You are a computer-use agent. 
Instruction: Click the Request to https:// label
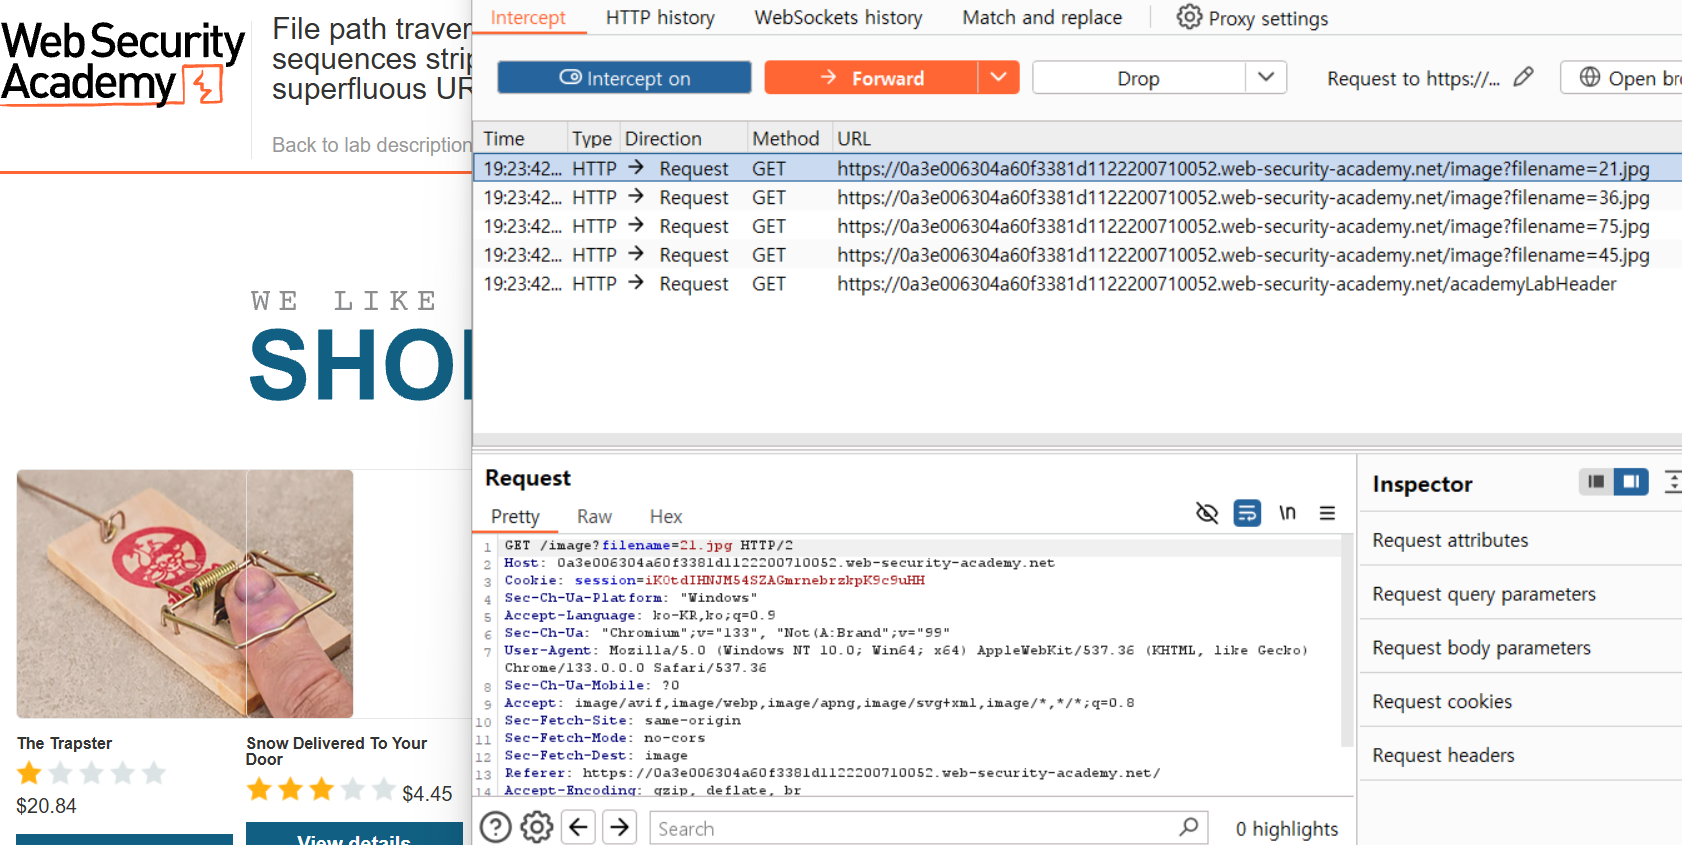[1413, 78]
